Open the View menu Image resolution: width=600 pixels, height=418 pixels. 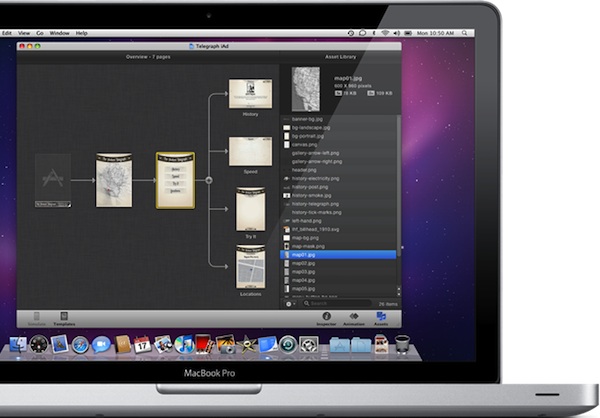click(x=23, y=33)
